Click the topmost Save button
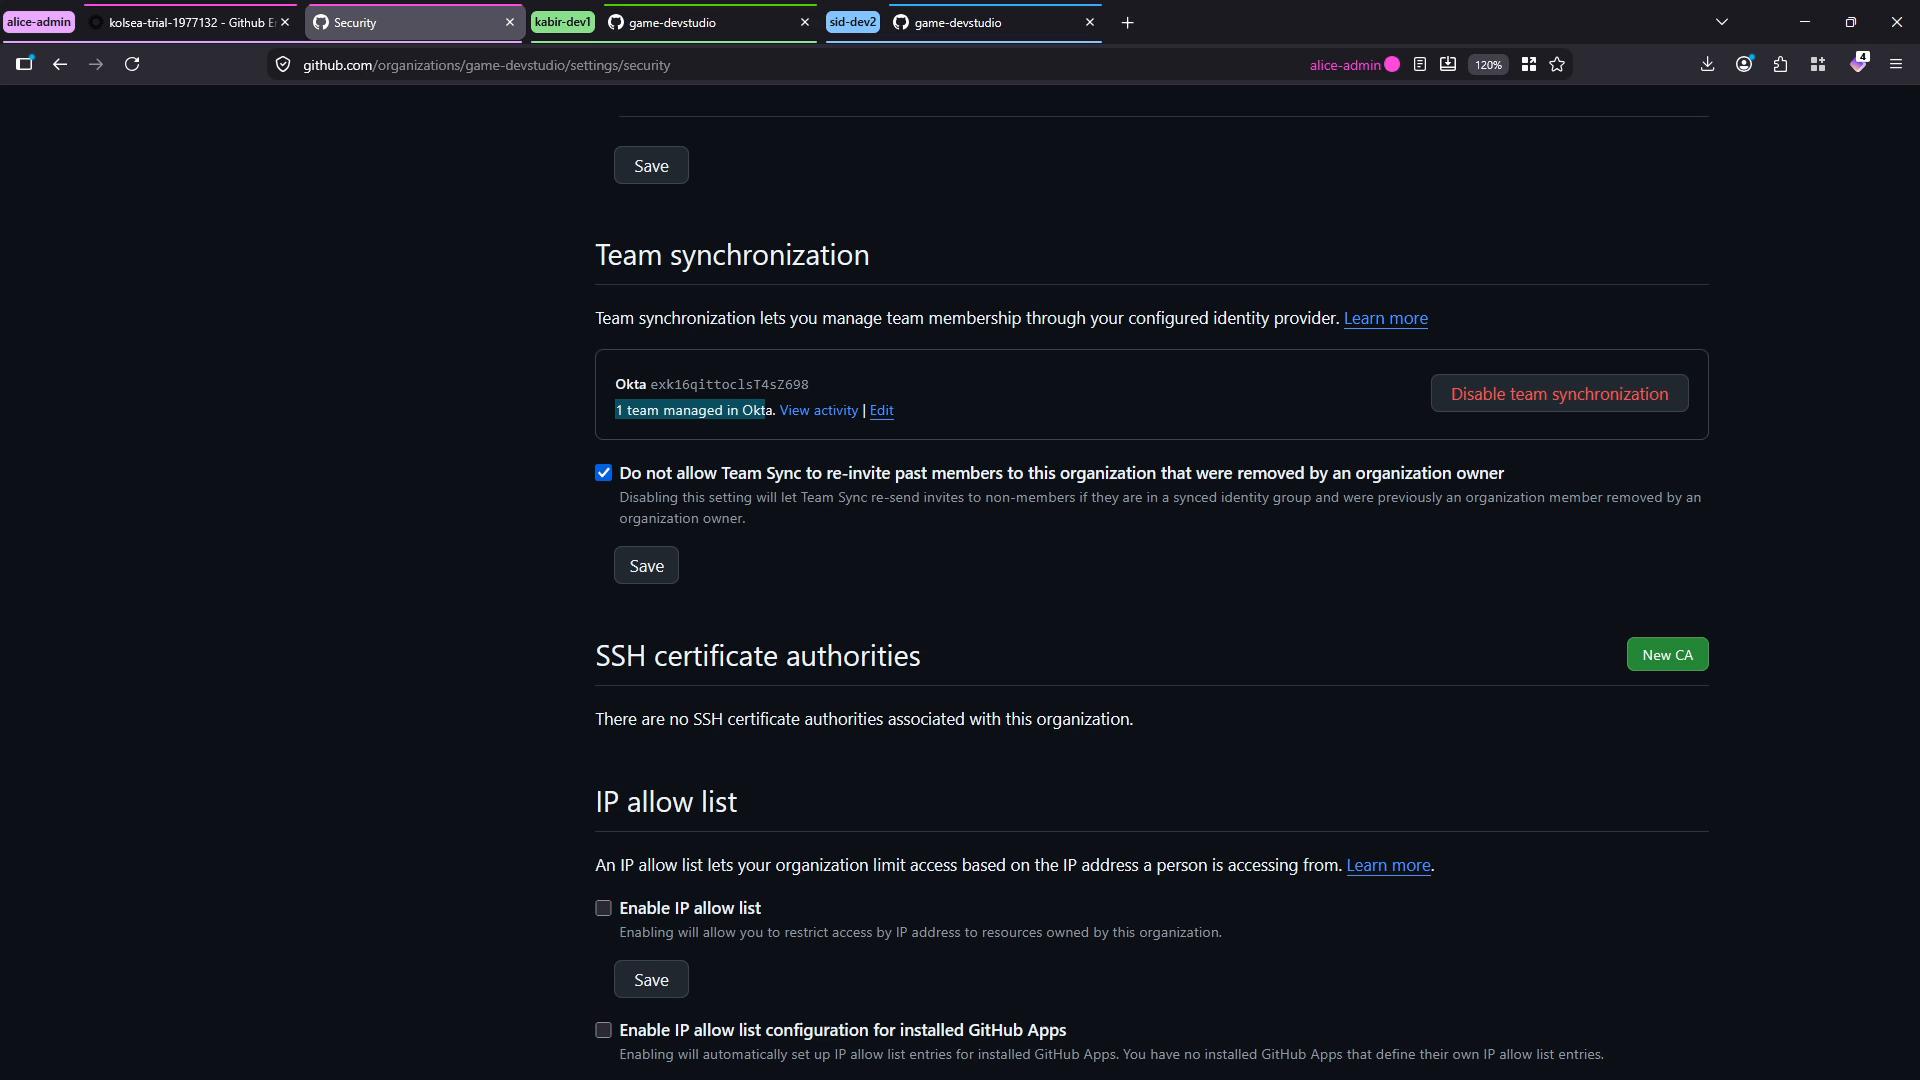Screen dimensions: 1920x1080 point(651,166)
